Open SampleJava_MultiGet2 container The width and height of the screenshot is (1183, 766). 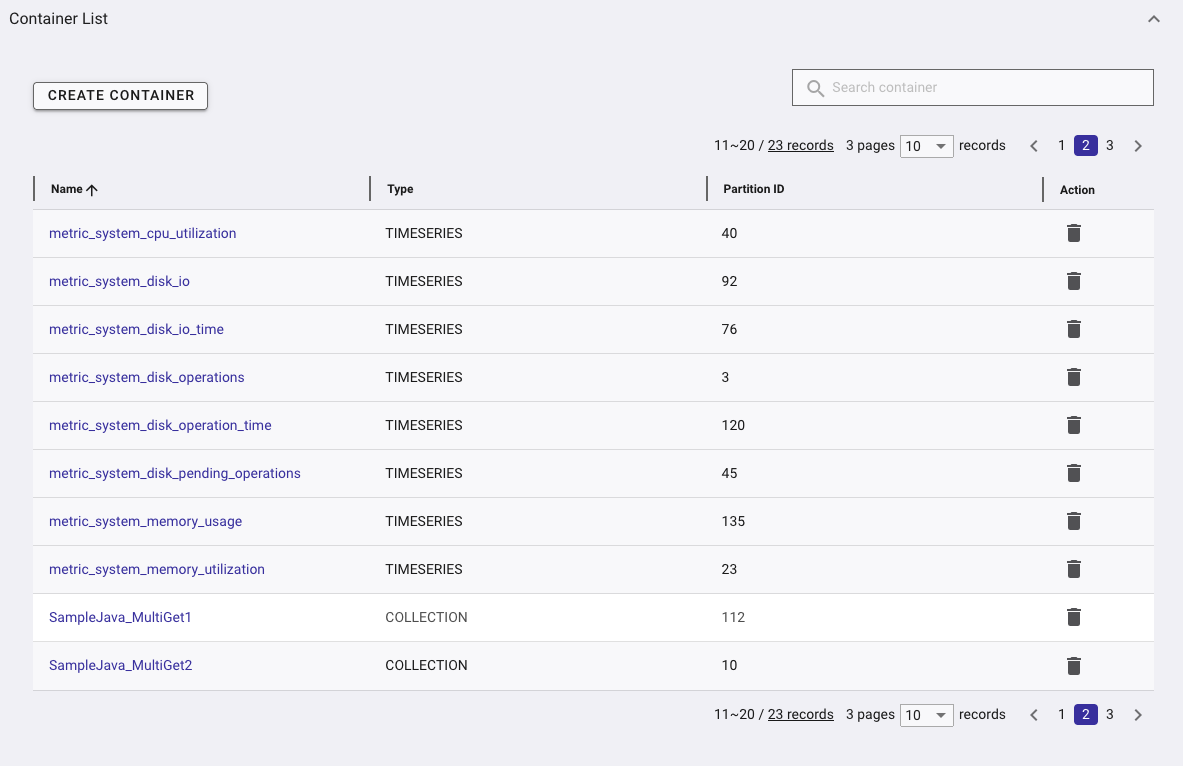pos(121,666)
